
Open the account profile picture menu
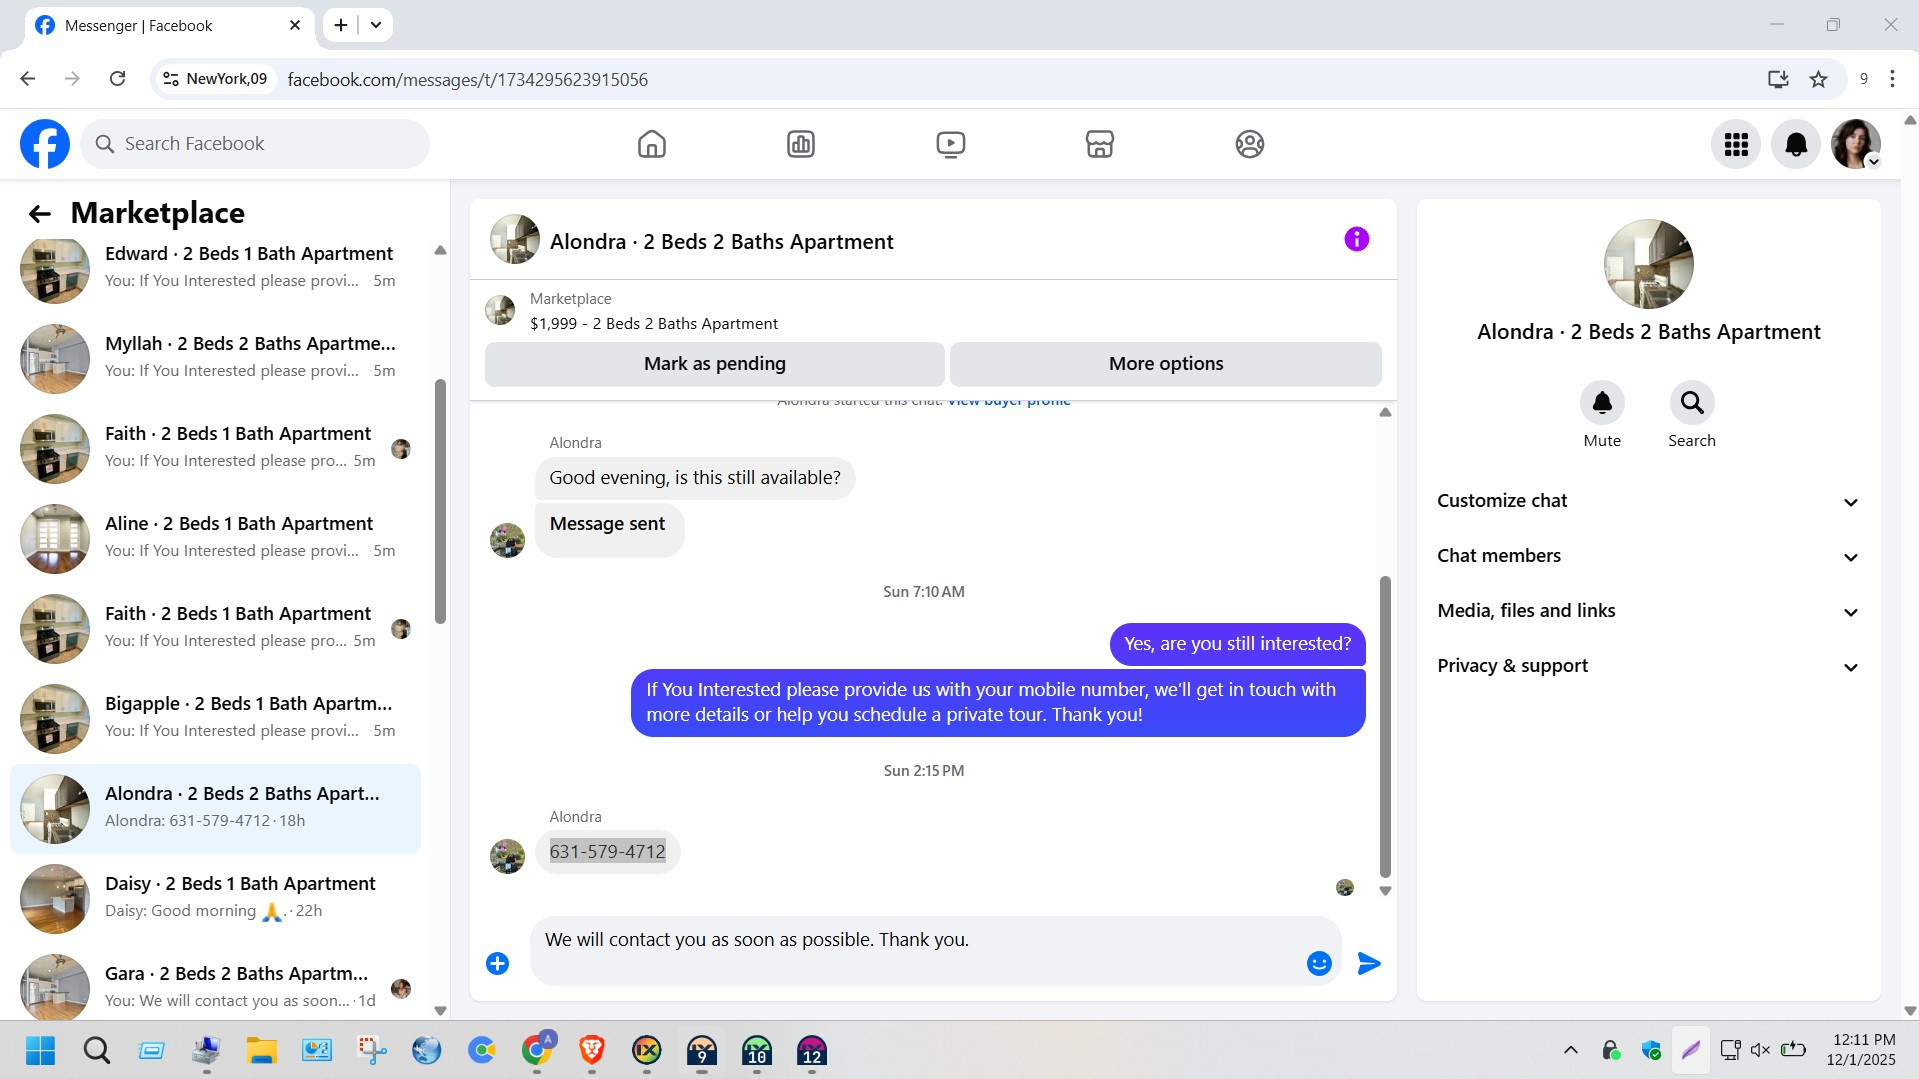[x=1856, y=144]
